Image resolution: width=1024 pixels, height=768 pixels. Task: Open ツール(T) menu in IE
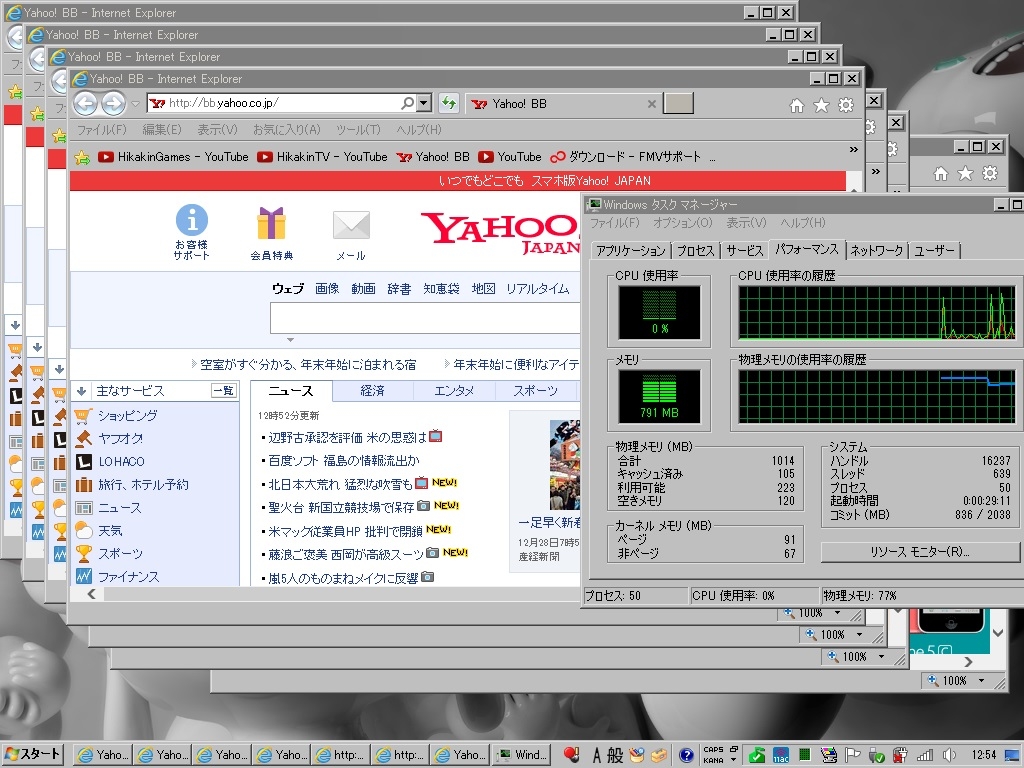(359, 129)
